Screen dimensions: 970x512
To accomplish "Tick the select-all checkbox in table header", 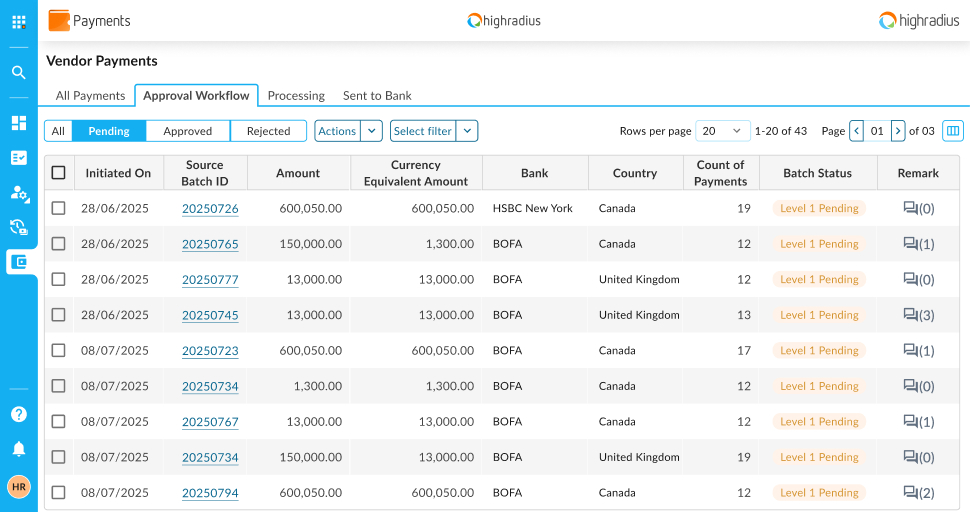I will (59, 173).
